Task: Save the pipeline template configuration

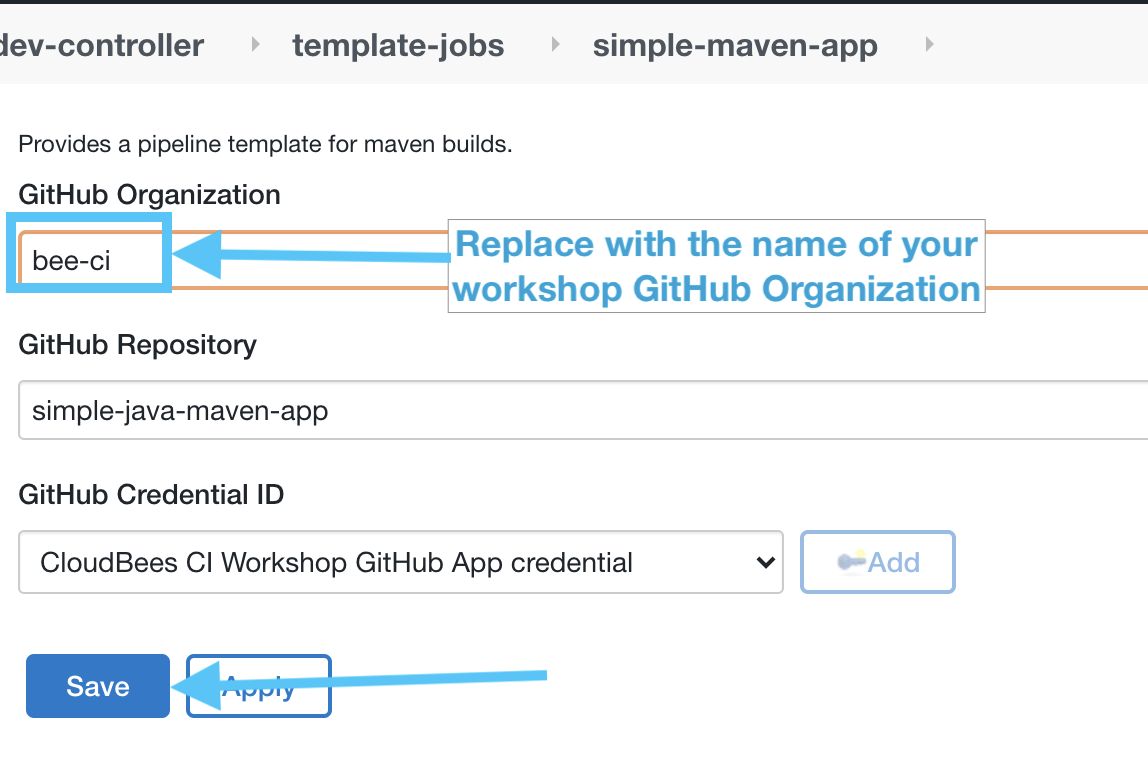Action: (97, 686)
